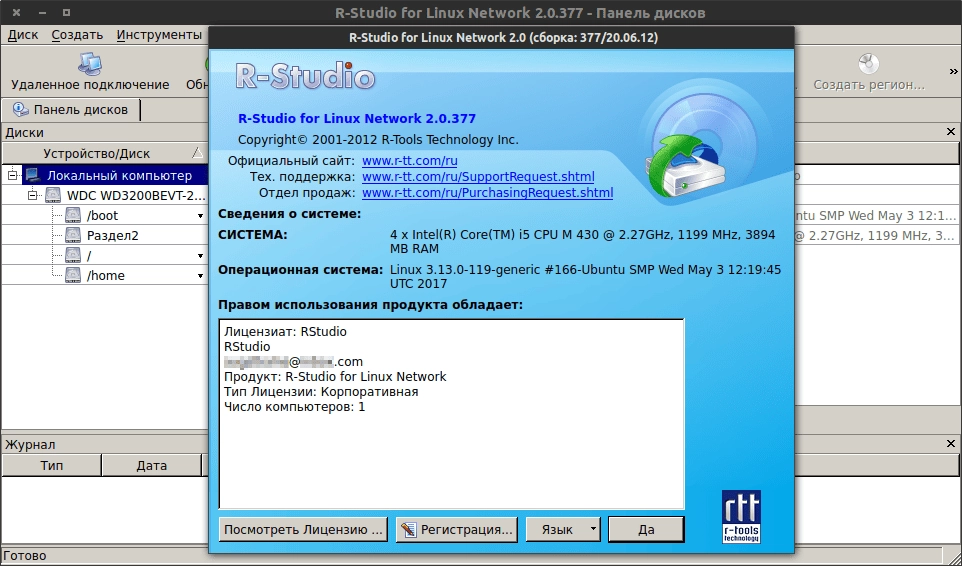Screen dimensions: 962x566
Task: Maximize the main R-Studio window
Action: tap(66, 12)
